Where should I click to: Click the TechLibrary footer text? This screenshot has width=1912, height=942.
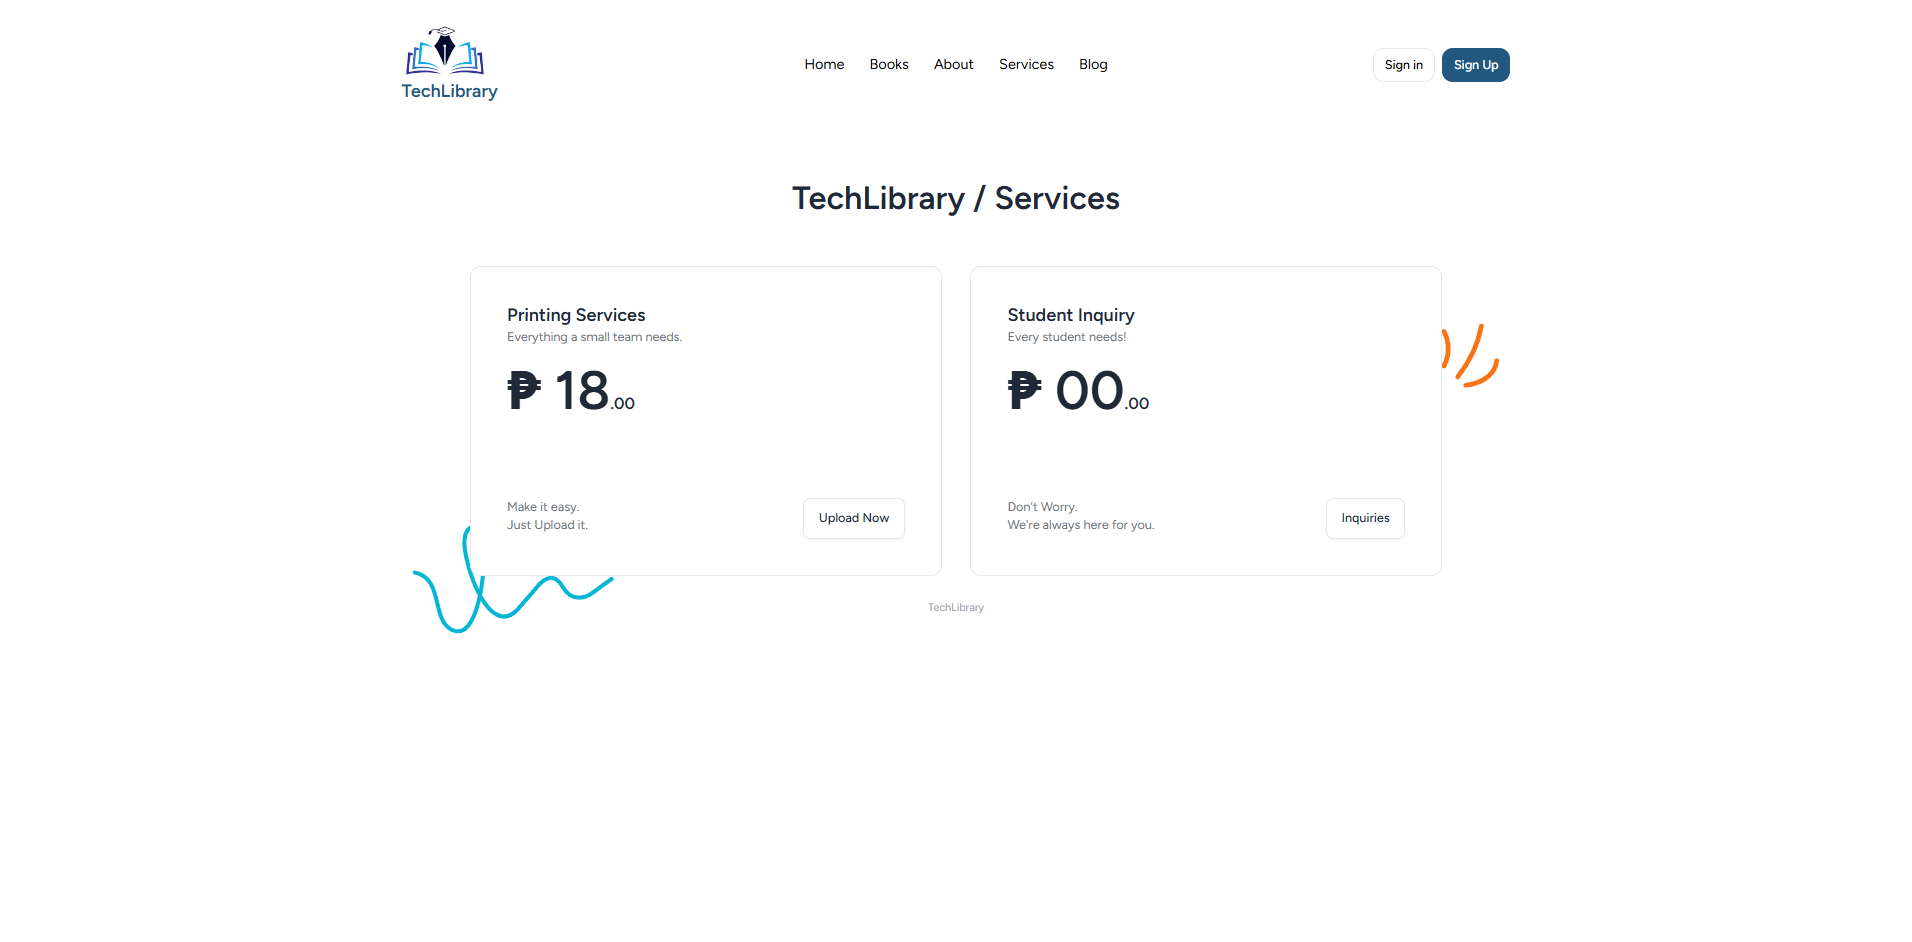click(955, 608)
